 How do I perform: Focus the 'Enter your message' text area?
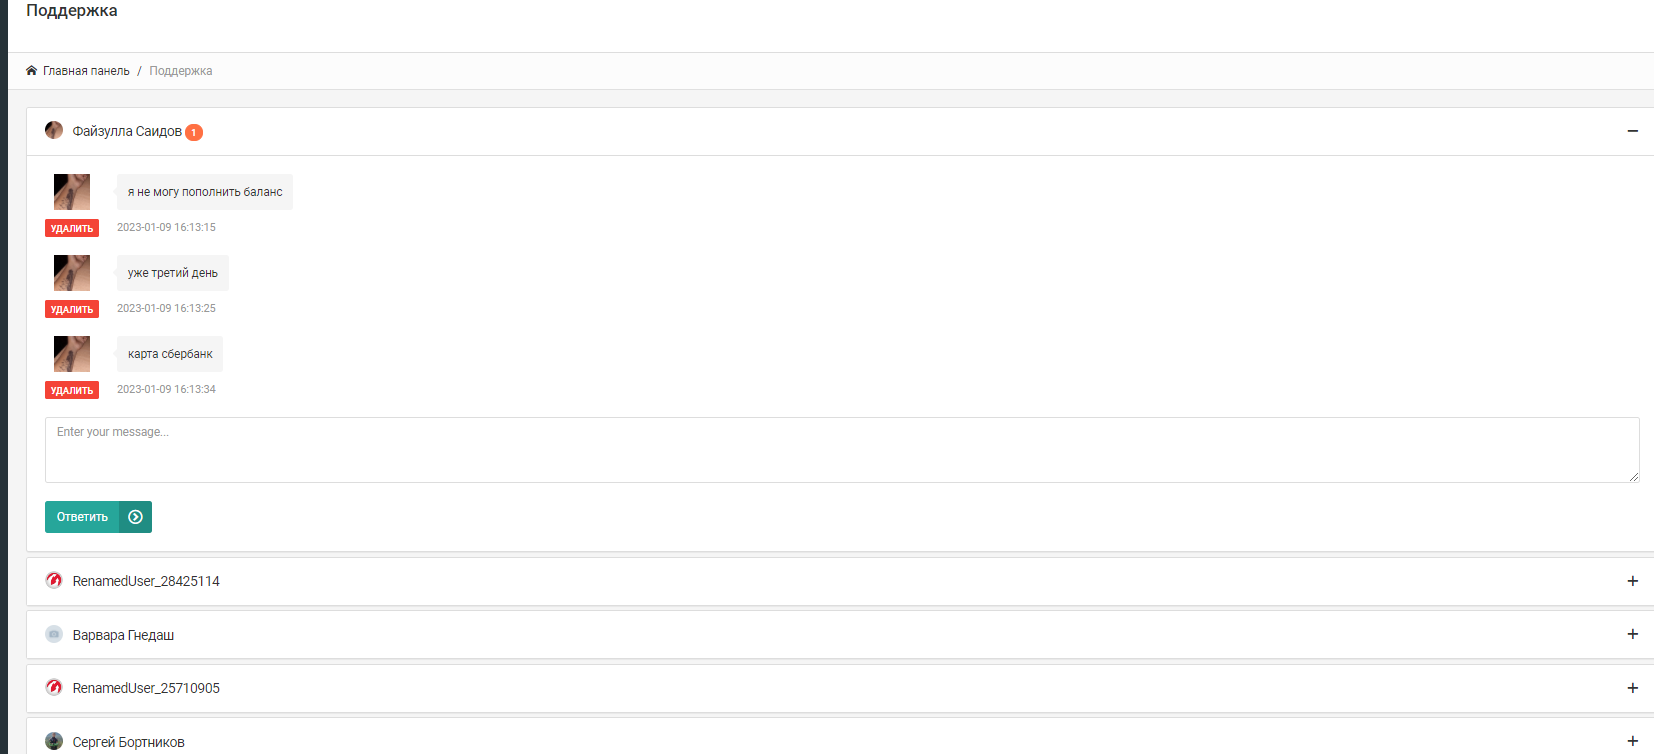click(x=842, y=450)
